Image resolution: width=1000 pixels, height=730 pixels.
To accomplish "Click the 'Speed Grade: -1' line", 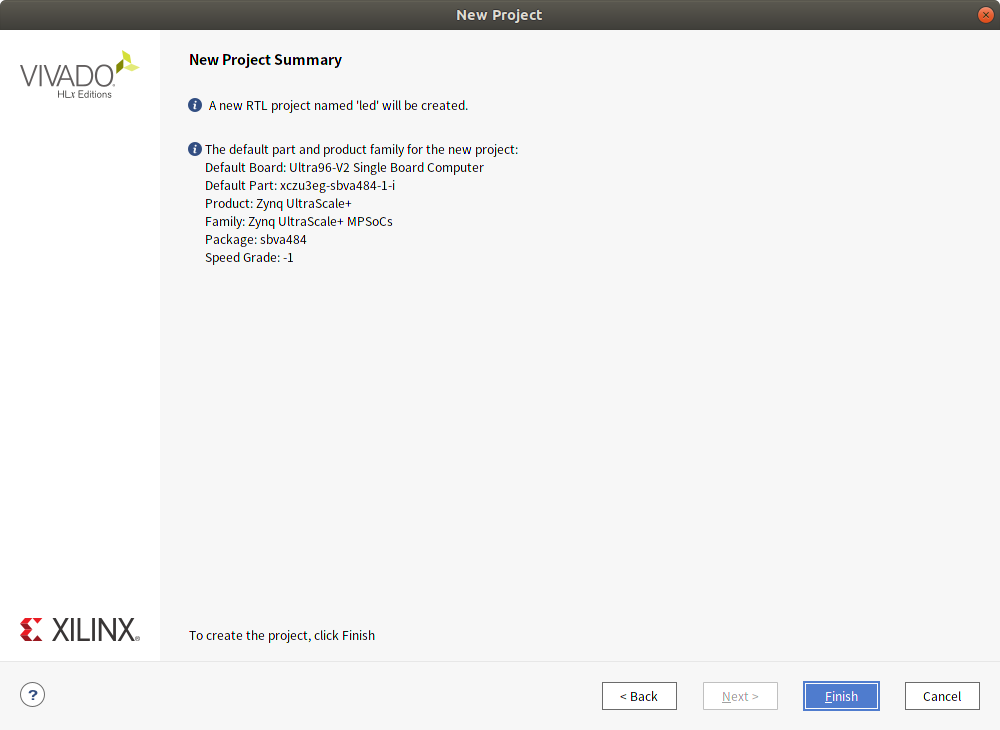I will [249, 258].
